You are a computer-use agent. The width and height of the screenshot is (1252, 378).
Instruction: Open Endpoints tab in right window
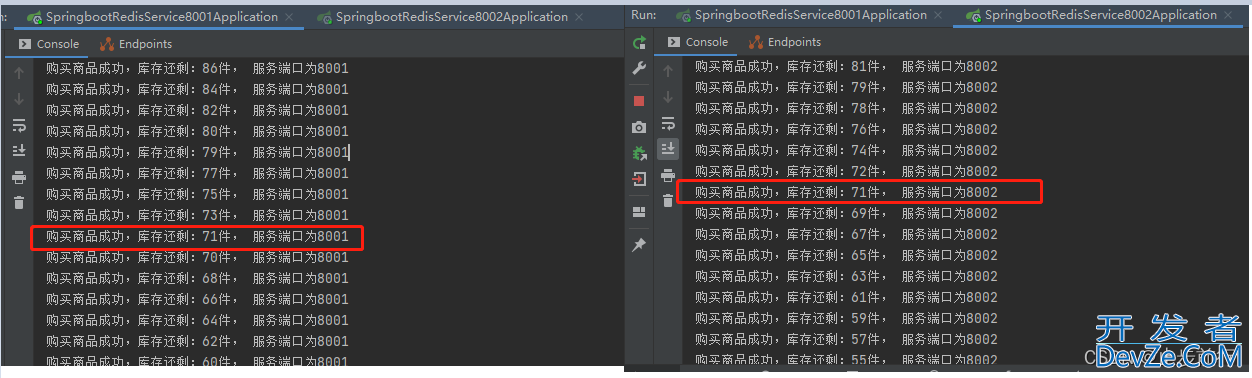point(786,42)
